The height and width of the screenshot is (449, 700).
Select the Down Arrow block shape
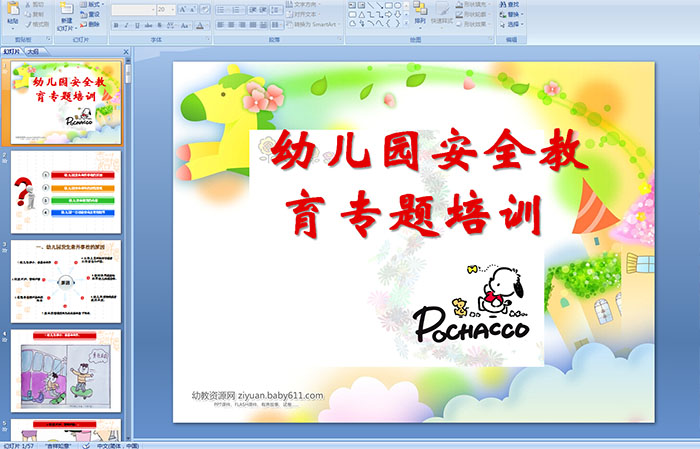coord(398,15)
